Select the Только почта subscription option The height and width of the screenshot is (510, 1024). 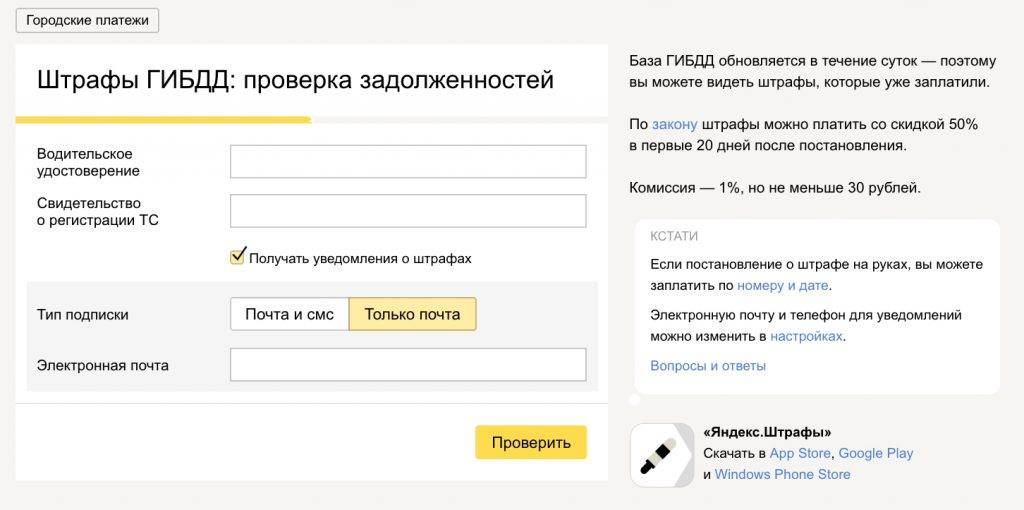(x=412, y=314)
